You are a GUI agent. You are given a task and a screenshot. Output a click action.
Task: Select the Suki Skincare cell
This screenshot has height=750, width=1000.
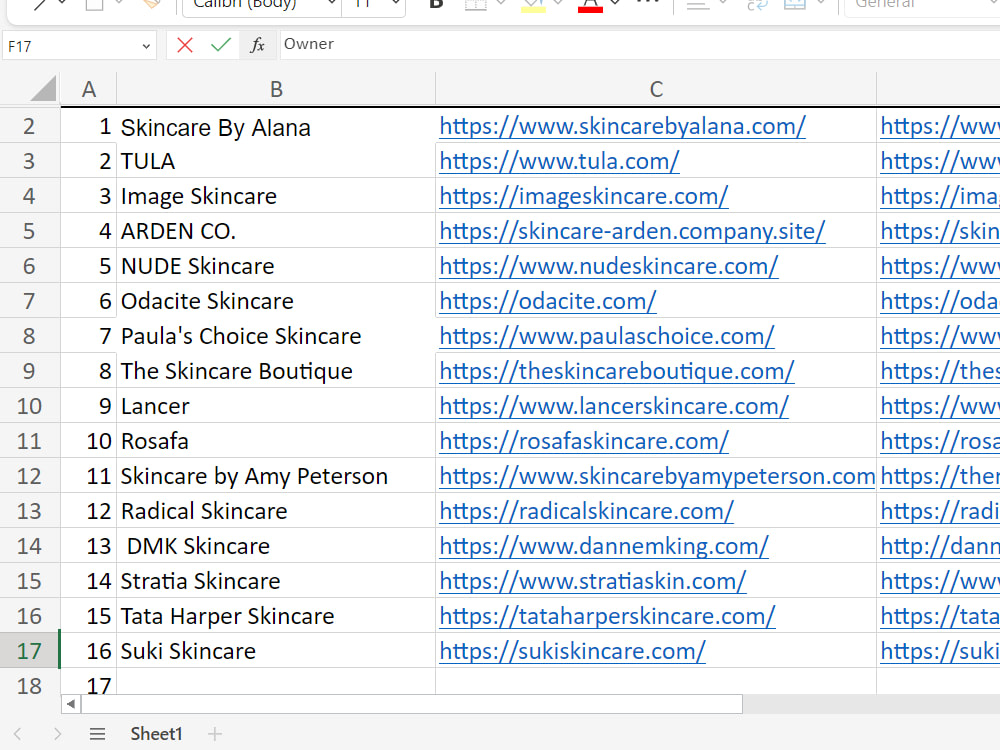(276, 651)
